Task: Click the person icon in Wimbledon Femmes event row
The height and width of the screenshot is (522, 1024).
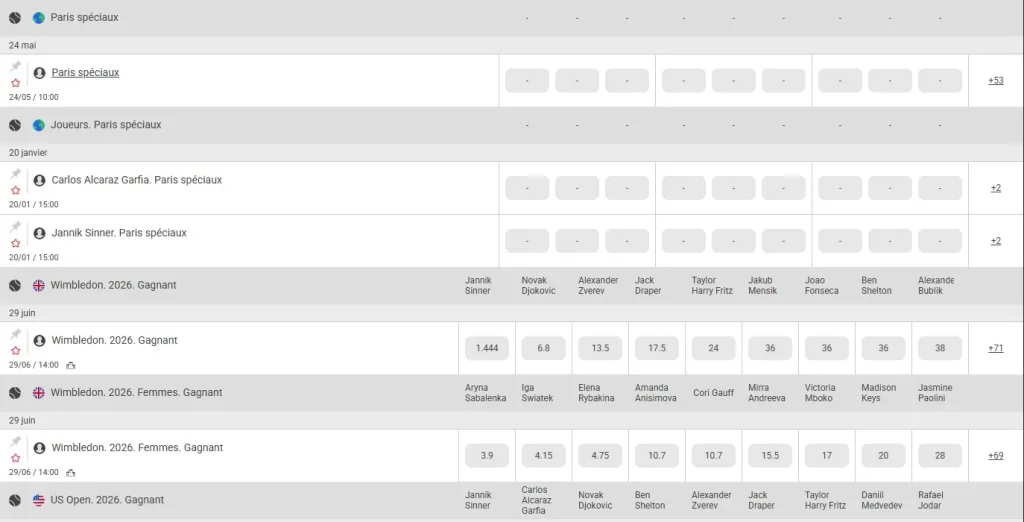Action: click(39, 448)
